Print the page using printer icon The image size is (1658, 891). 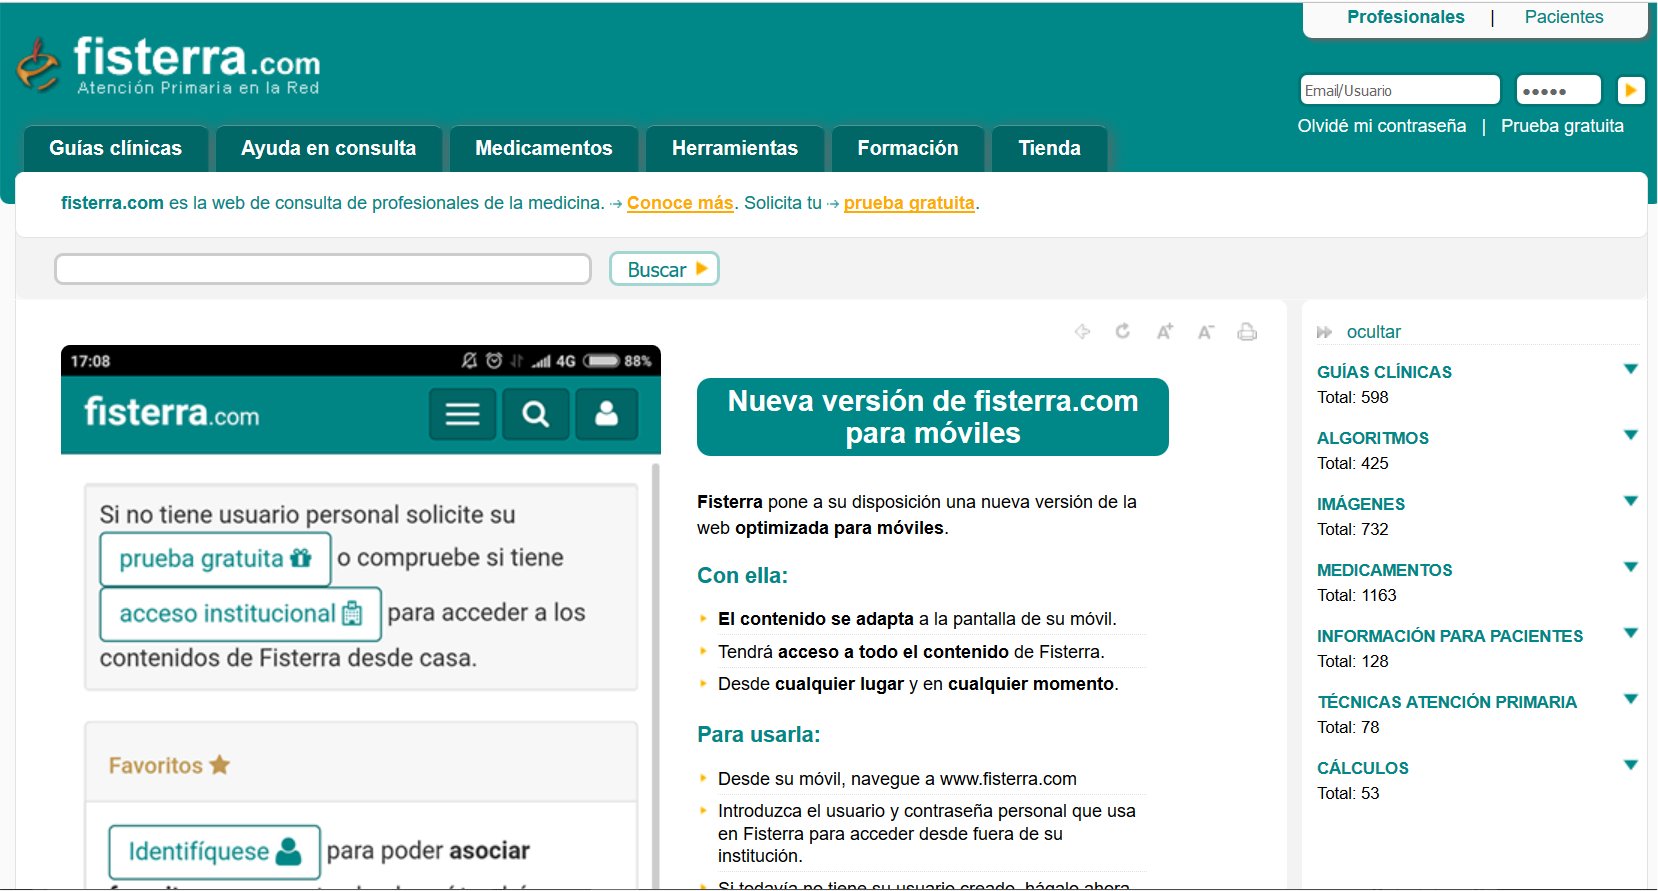(1247, 332)
